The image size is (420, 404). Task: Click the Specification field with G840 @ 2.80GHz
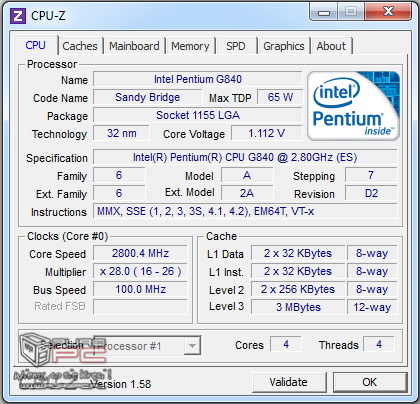[x=245, y=157]
